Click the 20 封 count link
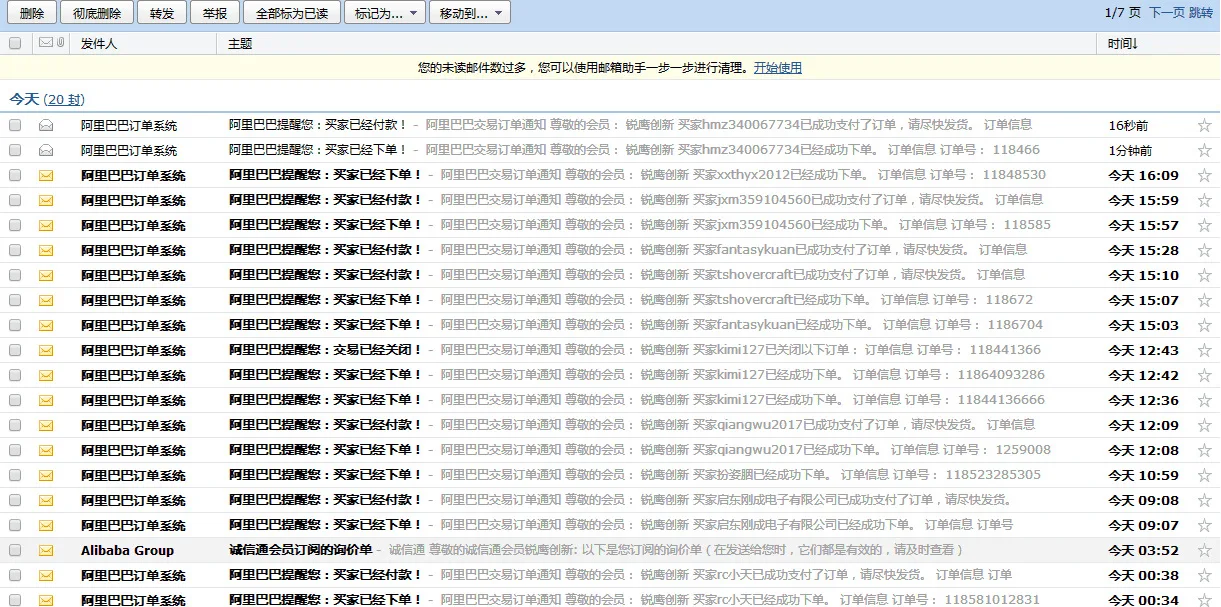This screenshot has height=607, width=1221. tap(64, 100)
